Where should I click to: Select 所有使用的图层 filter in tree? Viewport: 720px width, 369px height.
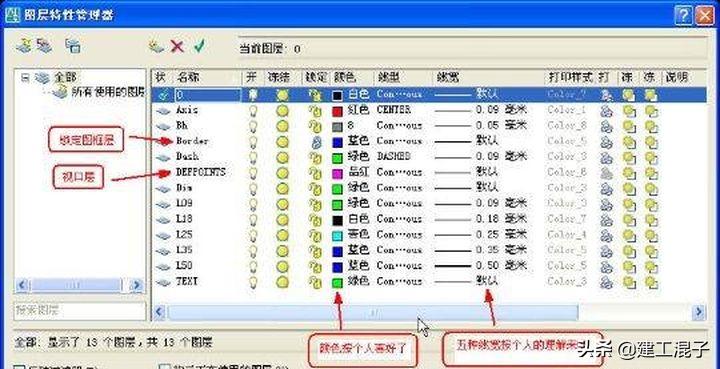click(x=107, y=92)
